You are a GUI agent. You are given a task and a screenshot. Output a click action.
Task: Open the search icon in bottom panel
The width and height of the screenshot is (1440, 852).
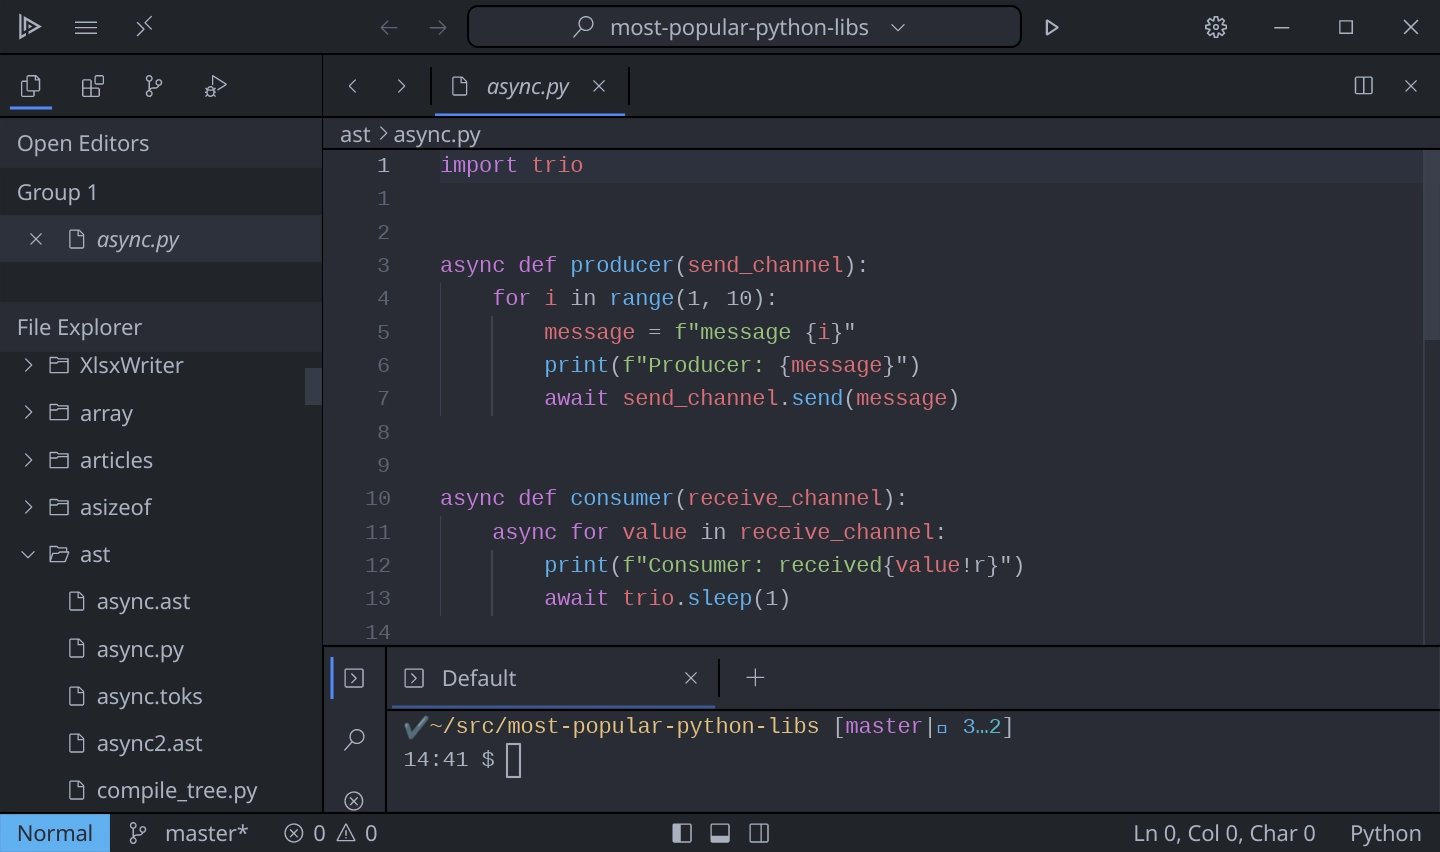click(354, 740)
